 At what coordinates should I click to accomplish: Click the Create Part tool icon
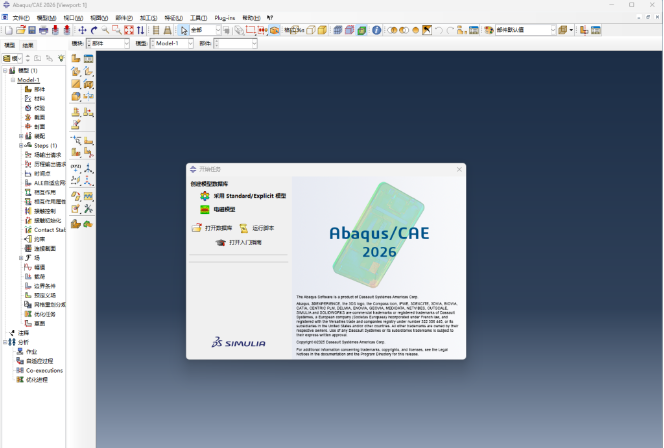pyautogui.click(x=76, y=60)
